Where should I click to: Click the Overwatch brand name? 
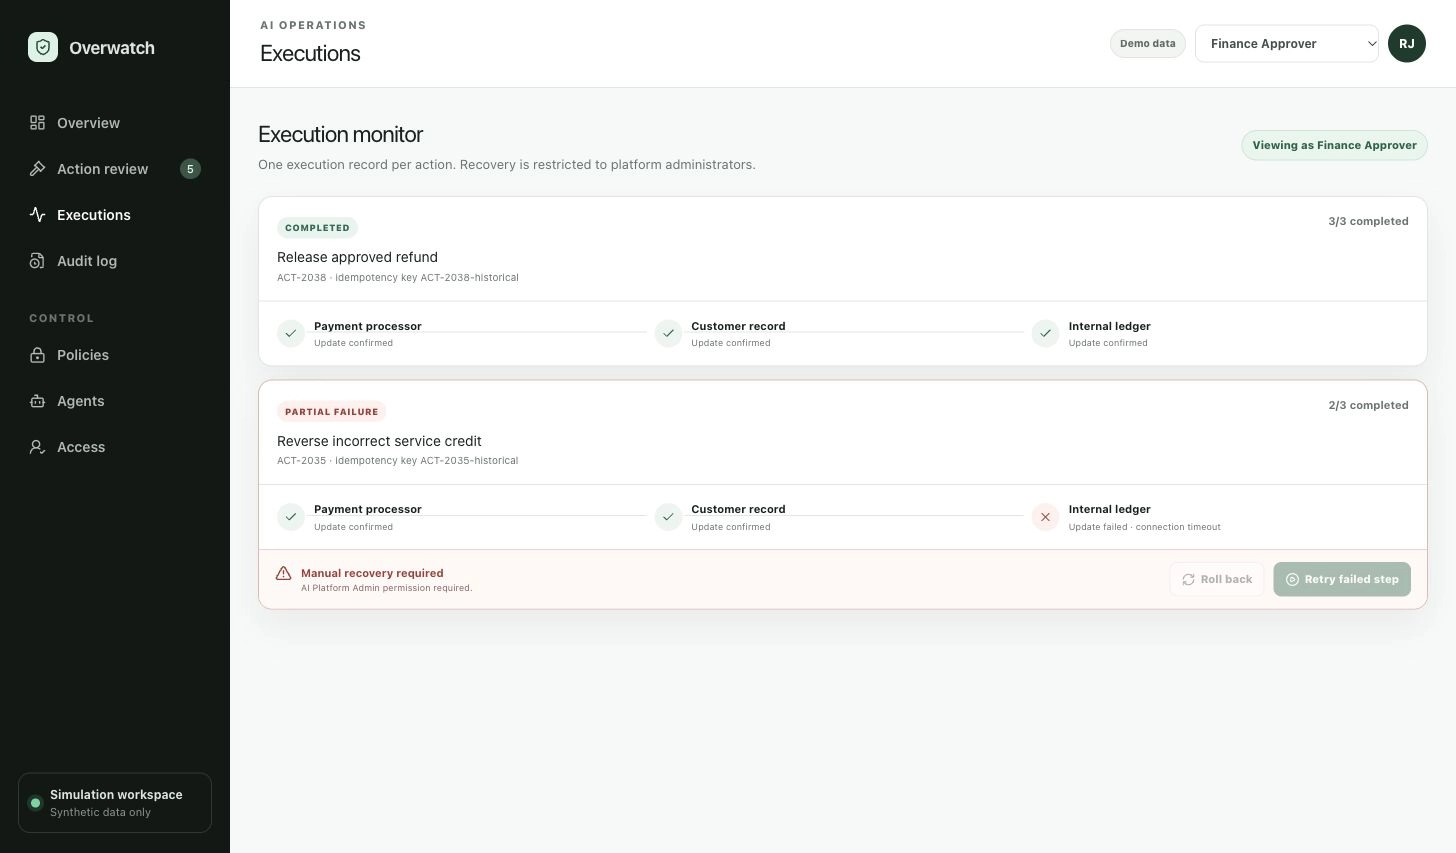click(x=112, y=48)
